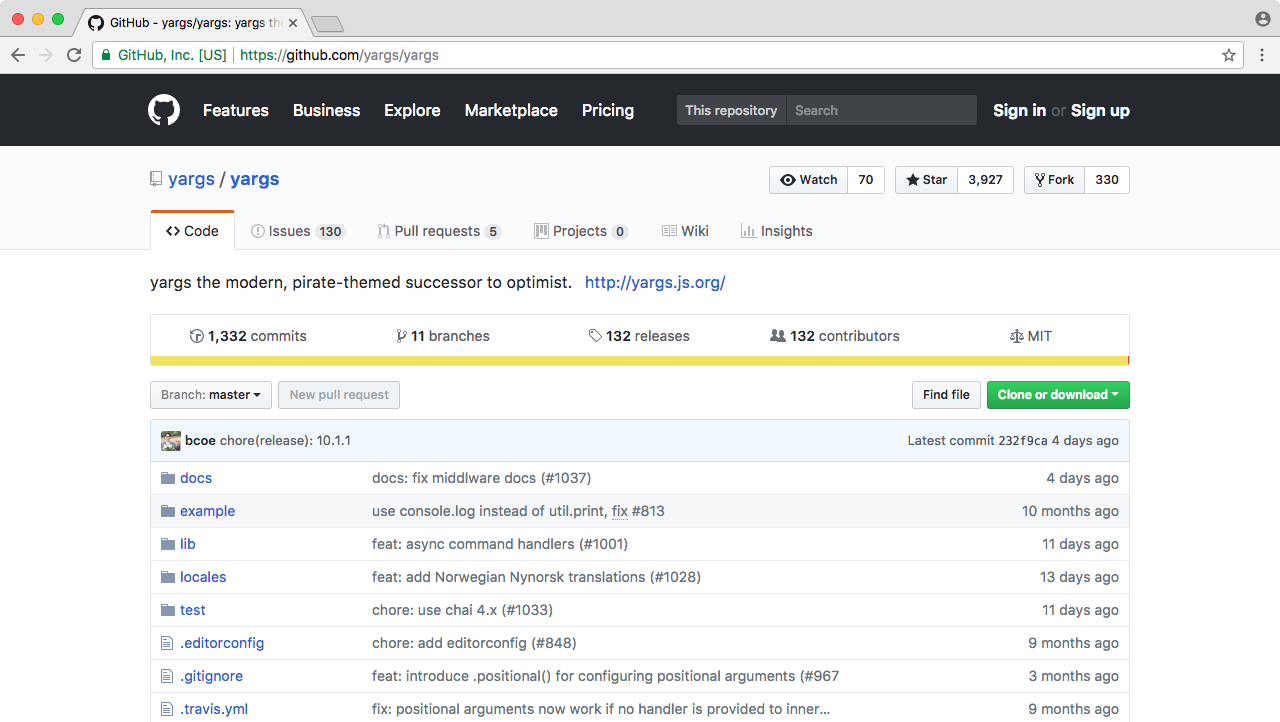Focus the repository Search field
The width and height of the screenshot is (1280, 722).
(x=881, y=110)
